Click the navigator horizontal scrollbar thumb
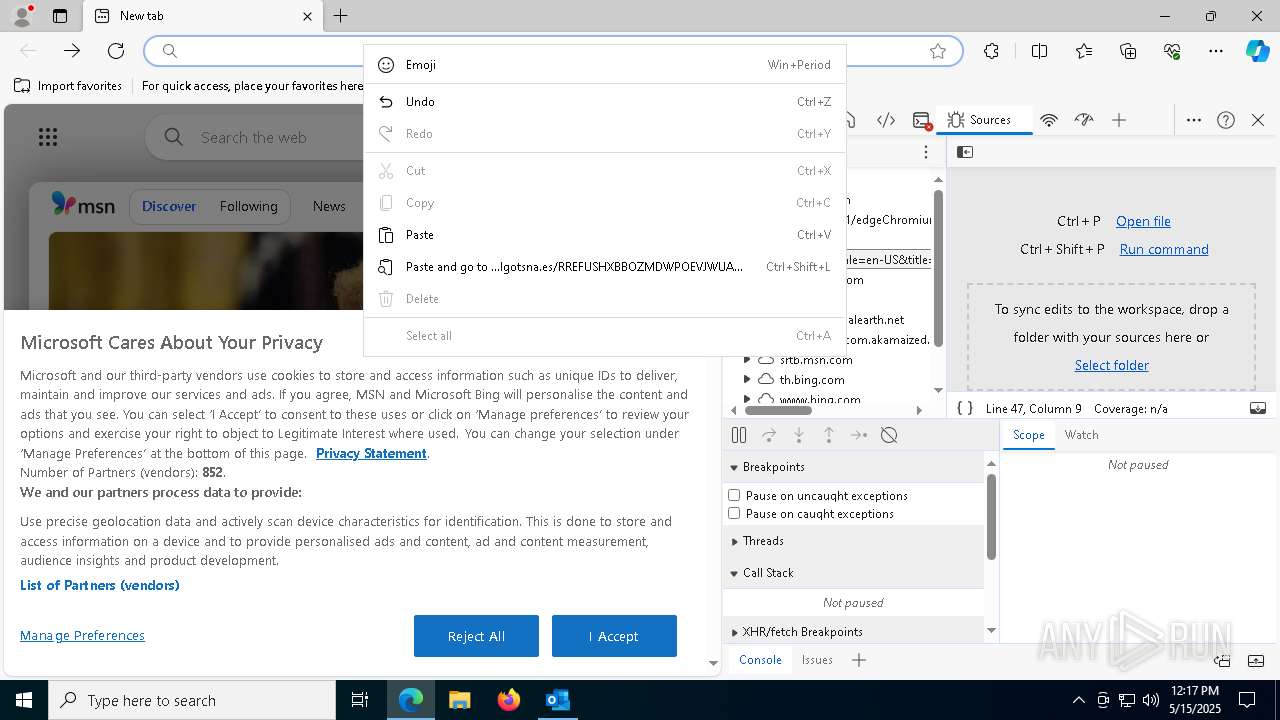 779,410
